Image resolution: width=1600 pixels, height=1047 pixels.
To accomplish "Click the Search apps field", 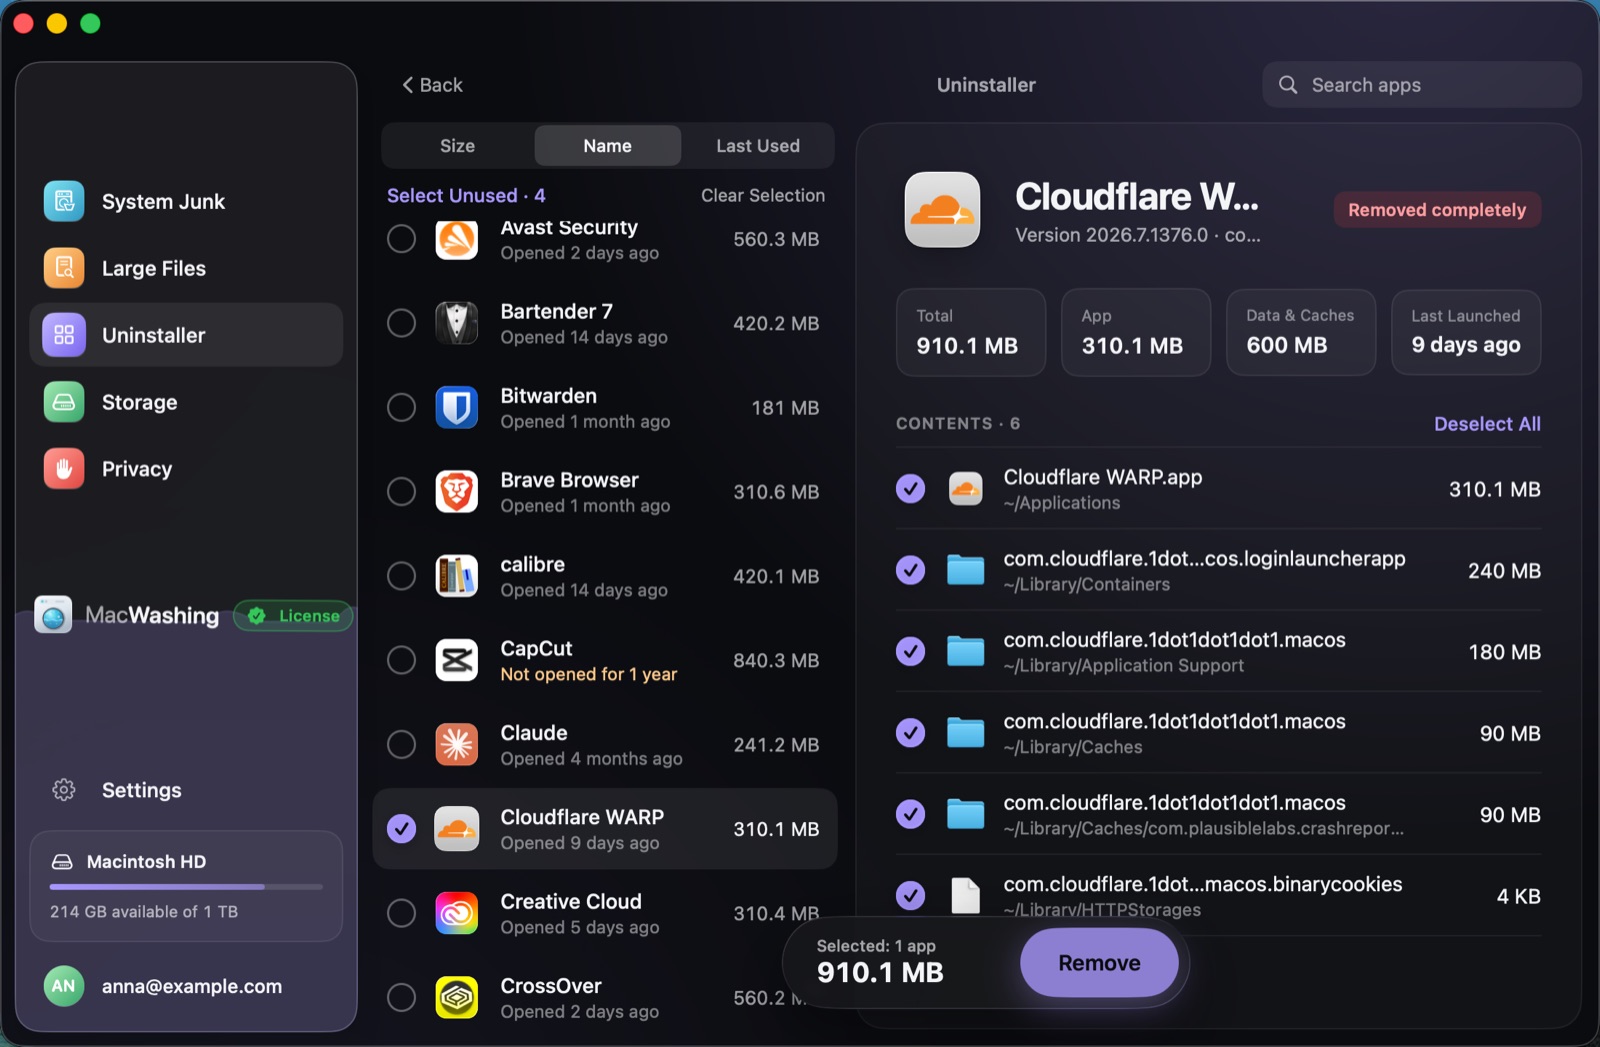I will [1421, 85].
